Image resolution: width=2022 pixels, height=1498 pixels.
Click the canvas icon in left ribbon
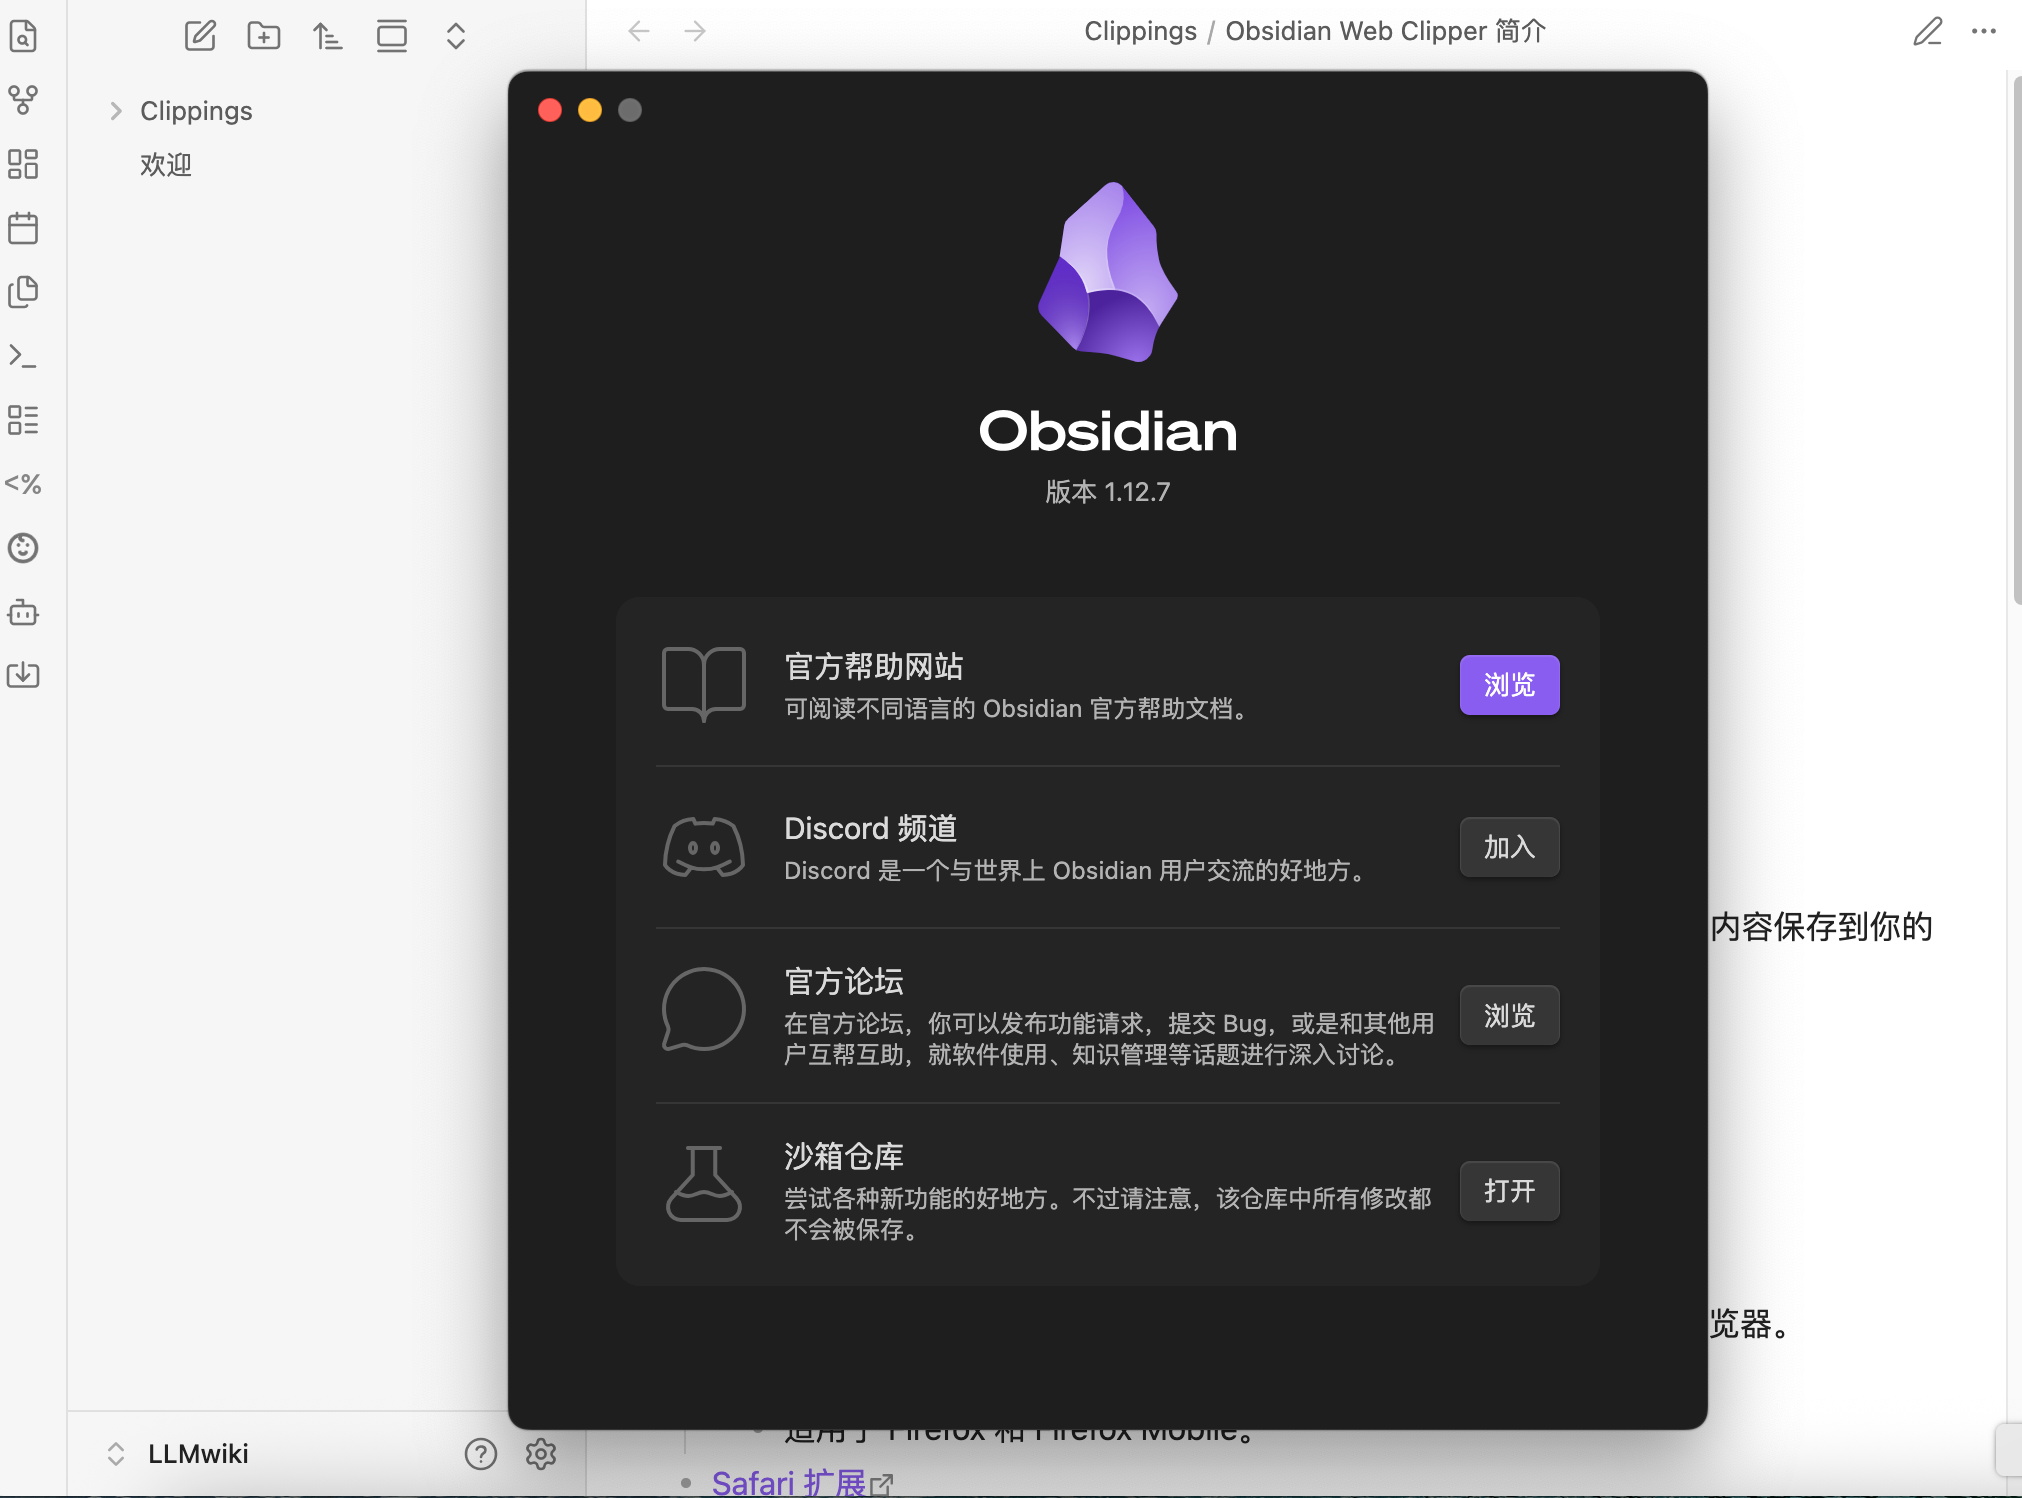pyautogui.click(x=23, y=164)
